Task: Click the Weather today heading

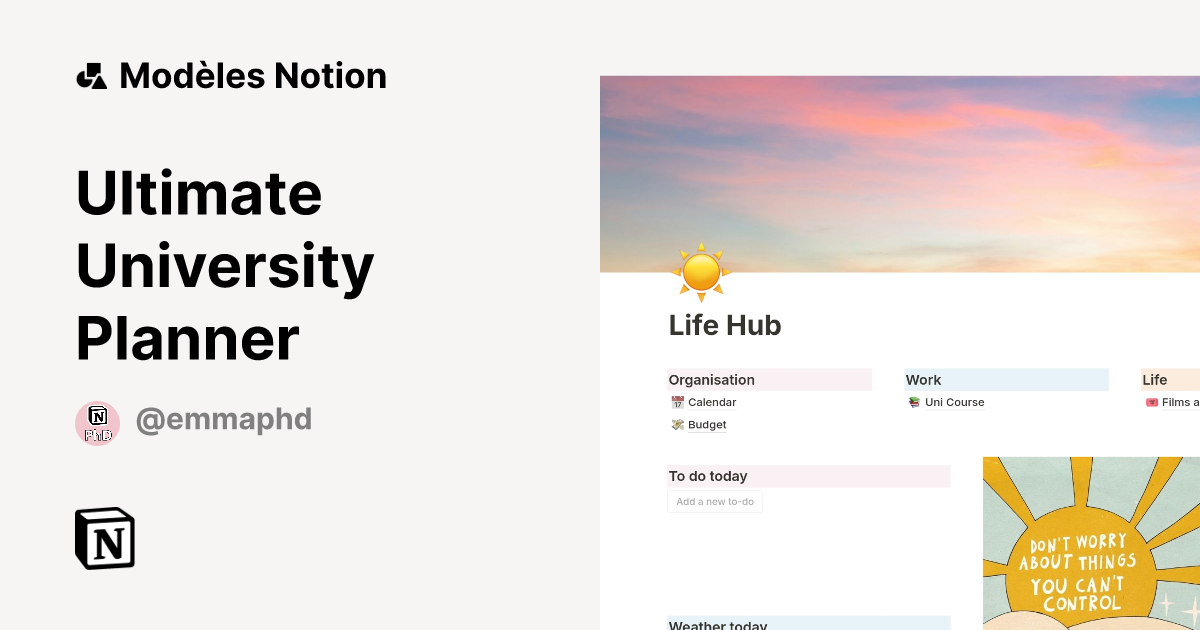Action: (x=718, y=625)
